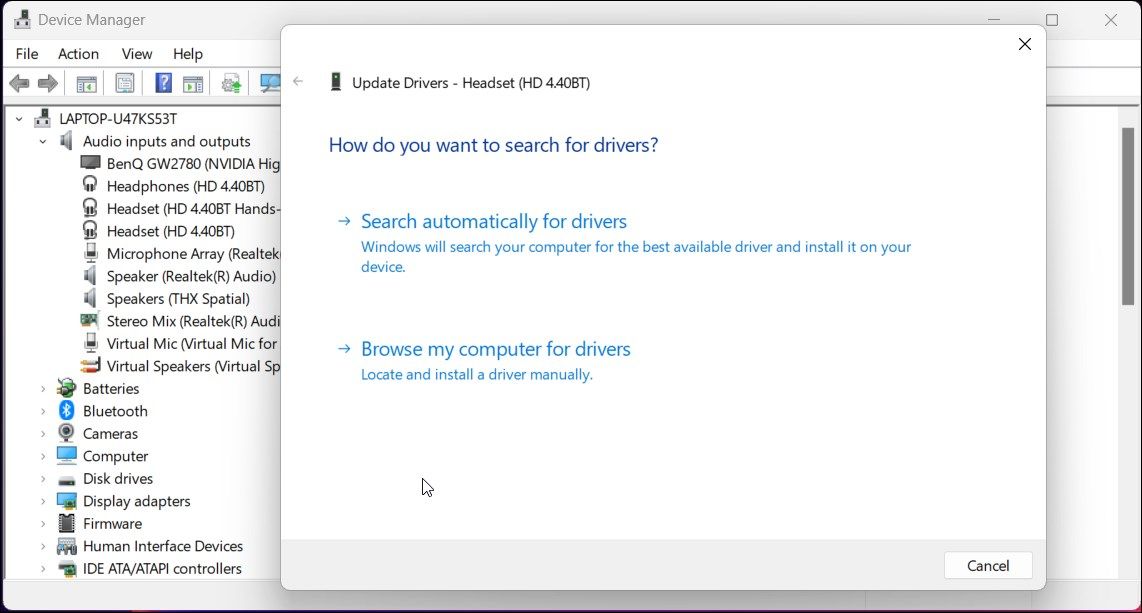This screenshot has height=613, width=1142.
Task: Expand the Batteries node
Action: click(x=43, y=389)
